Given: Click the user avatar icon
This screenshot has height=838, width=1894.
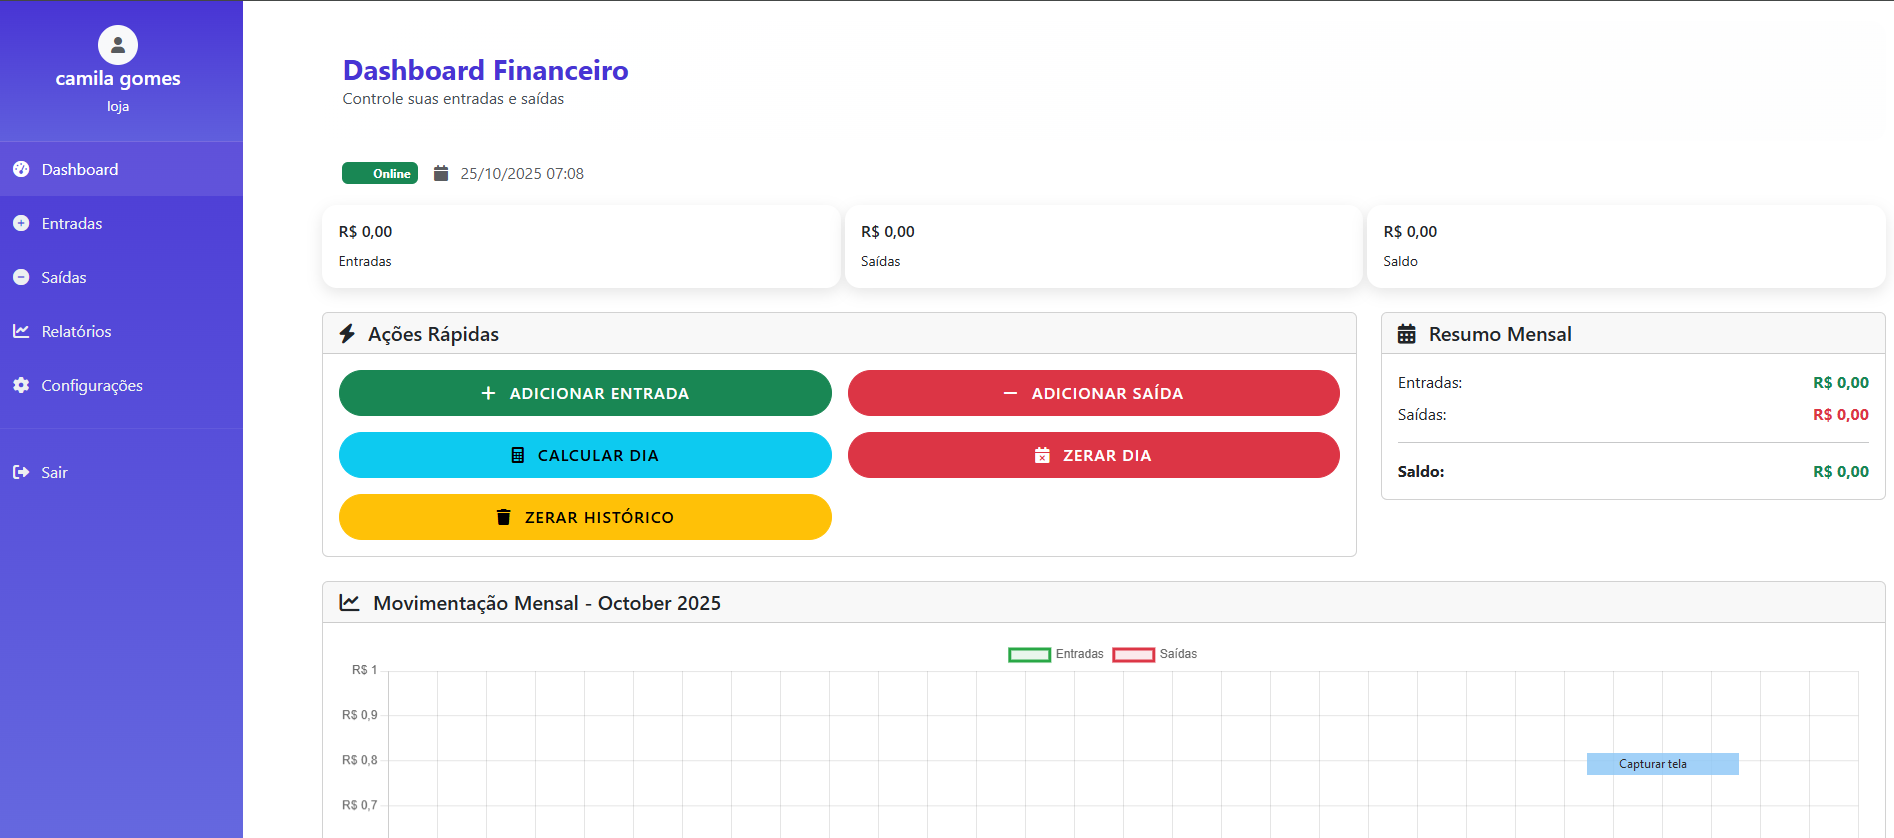Looking at the screenshot, I should 118,45.
